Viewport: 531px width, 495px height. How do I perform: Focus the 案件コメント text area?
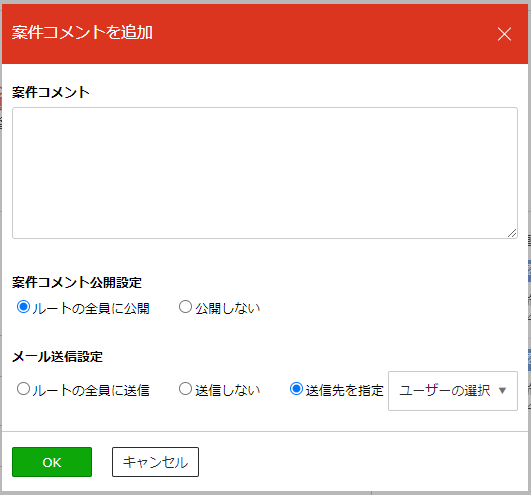(265, 173)
